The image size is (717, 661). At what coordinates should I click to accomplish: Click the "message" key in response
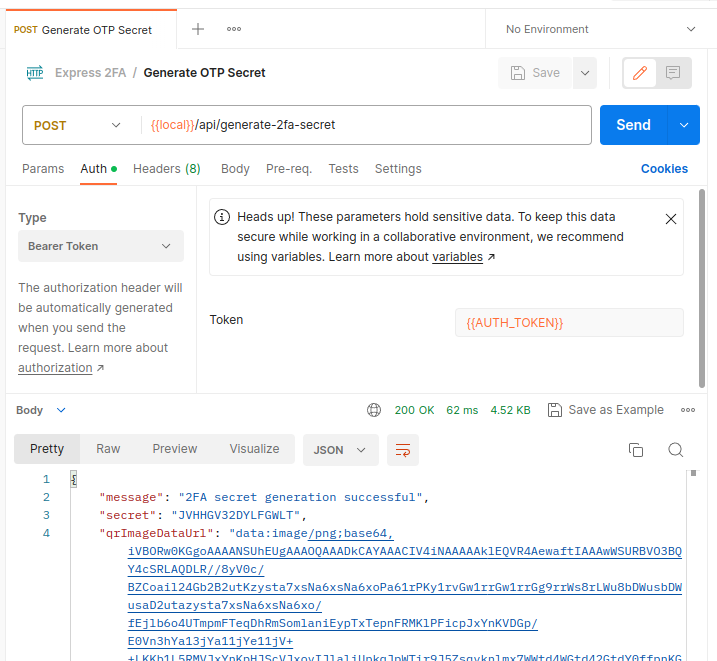click(131, 497)
